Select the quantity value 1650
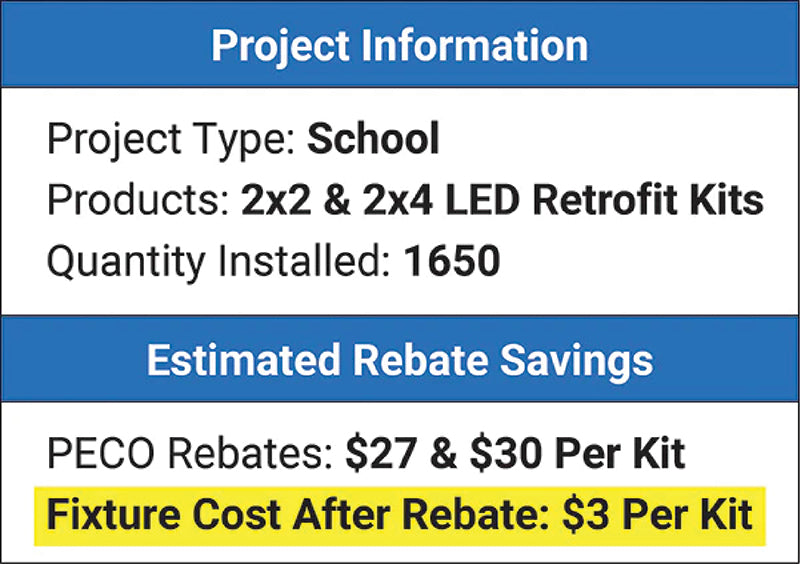 coord(452,261)
